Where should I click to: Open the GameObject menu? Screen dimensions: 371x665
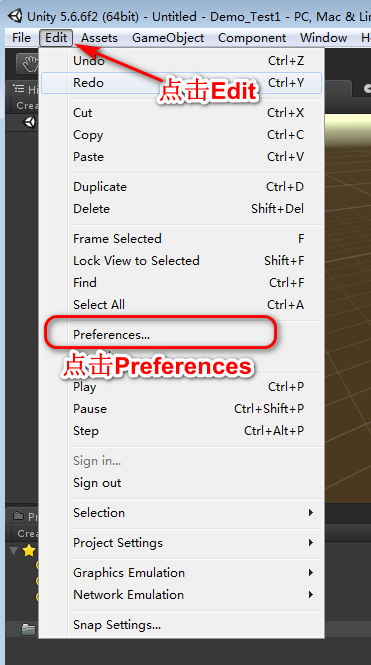click(168, 38)
